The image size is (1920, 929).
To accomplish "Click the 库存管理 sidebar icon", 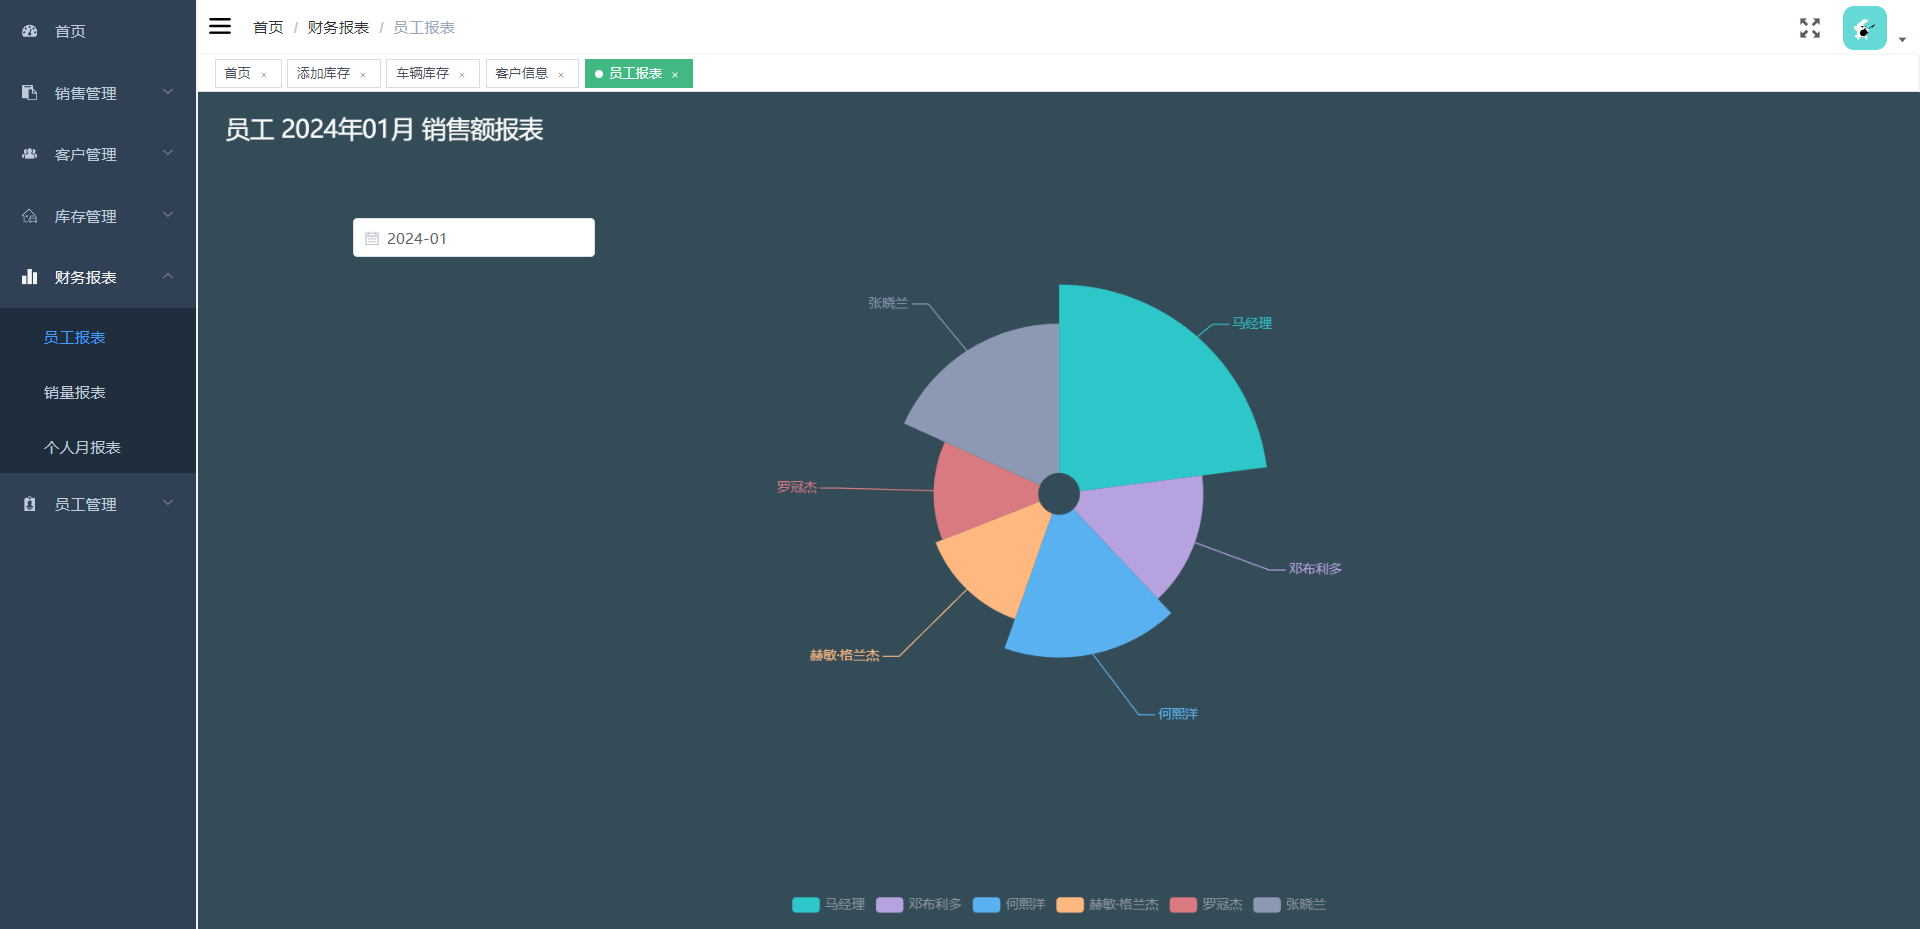I will point(28,216).
